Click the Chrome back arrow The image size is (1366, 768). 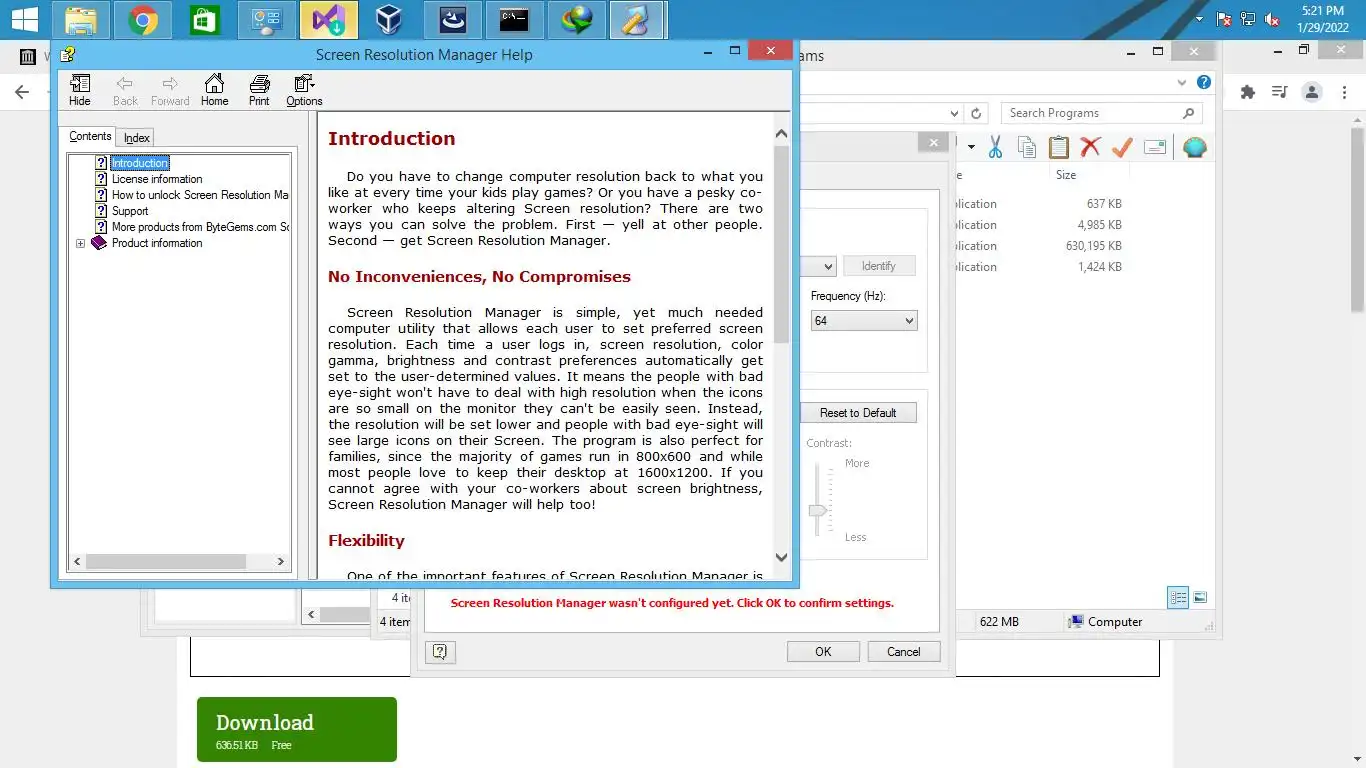point(22,92)
